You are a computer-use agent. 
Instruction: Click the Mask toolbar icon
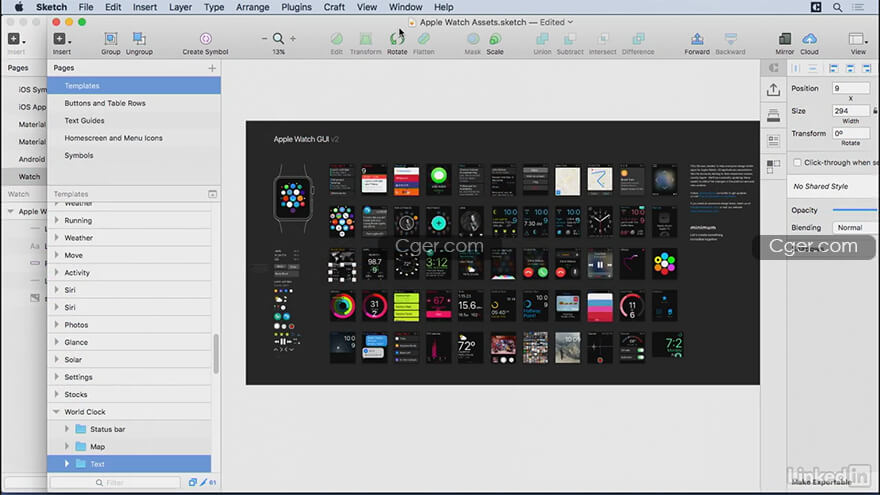coord(473,43)
